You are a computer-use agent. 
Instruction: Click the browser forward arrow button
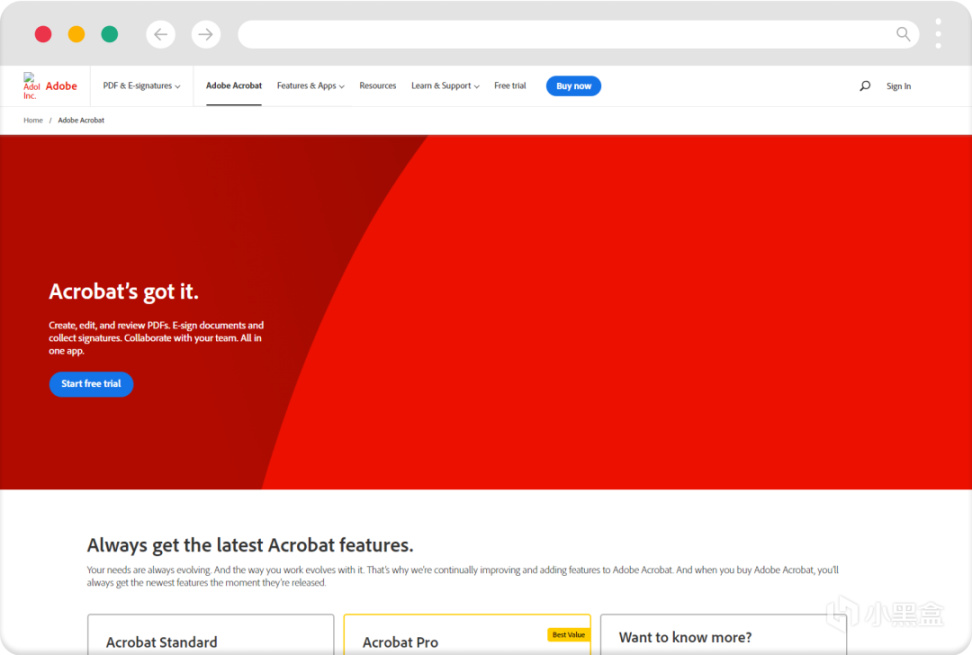pos(206,34)
